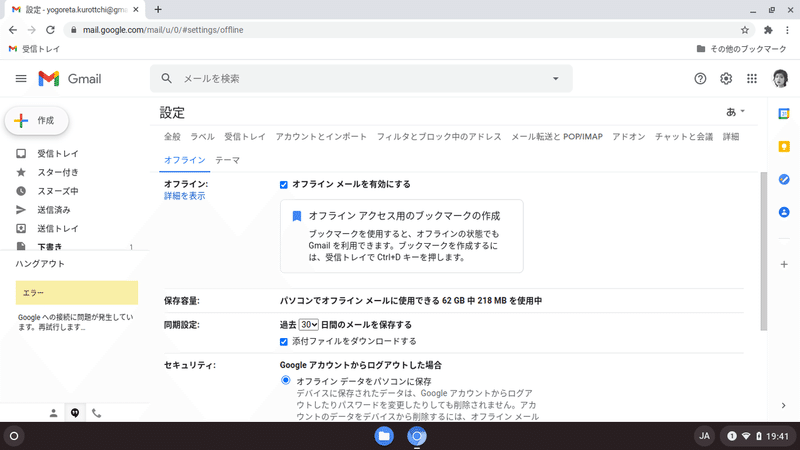Open 受信トレイ in the sidebar
800x450 pixels.
pyautogui.click(x=58, y=154)
